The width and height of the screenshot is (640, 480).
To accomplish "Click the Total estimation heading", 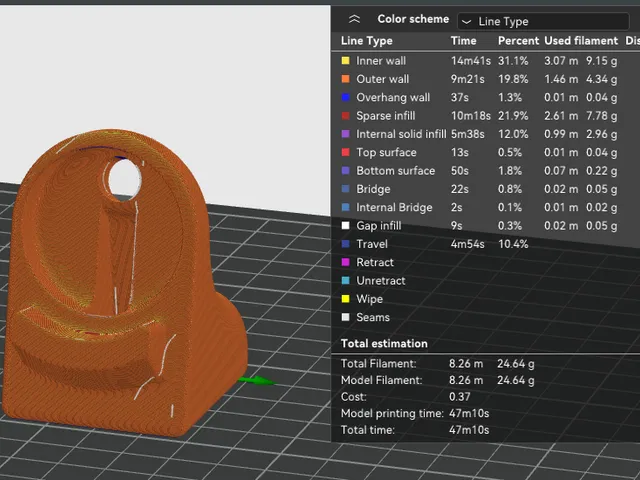I will [x=384, y=344].
